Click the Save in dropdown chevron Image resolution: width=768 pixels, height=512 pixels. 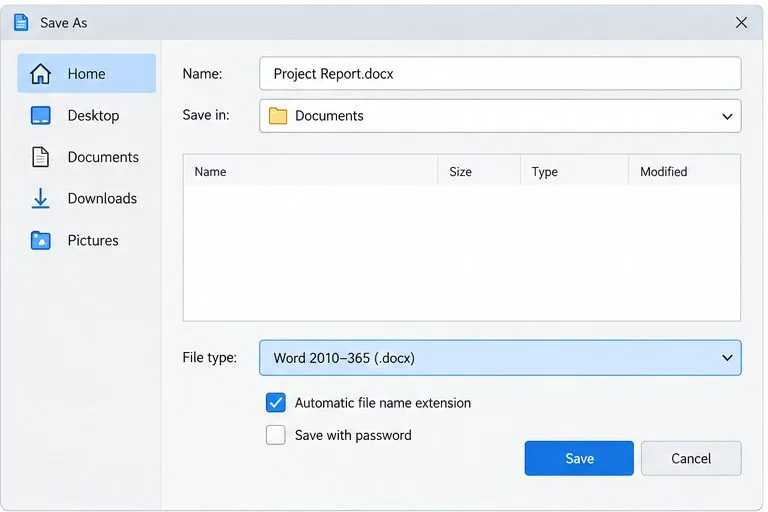pos(727,117)
